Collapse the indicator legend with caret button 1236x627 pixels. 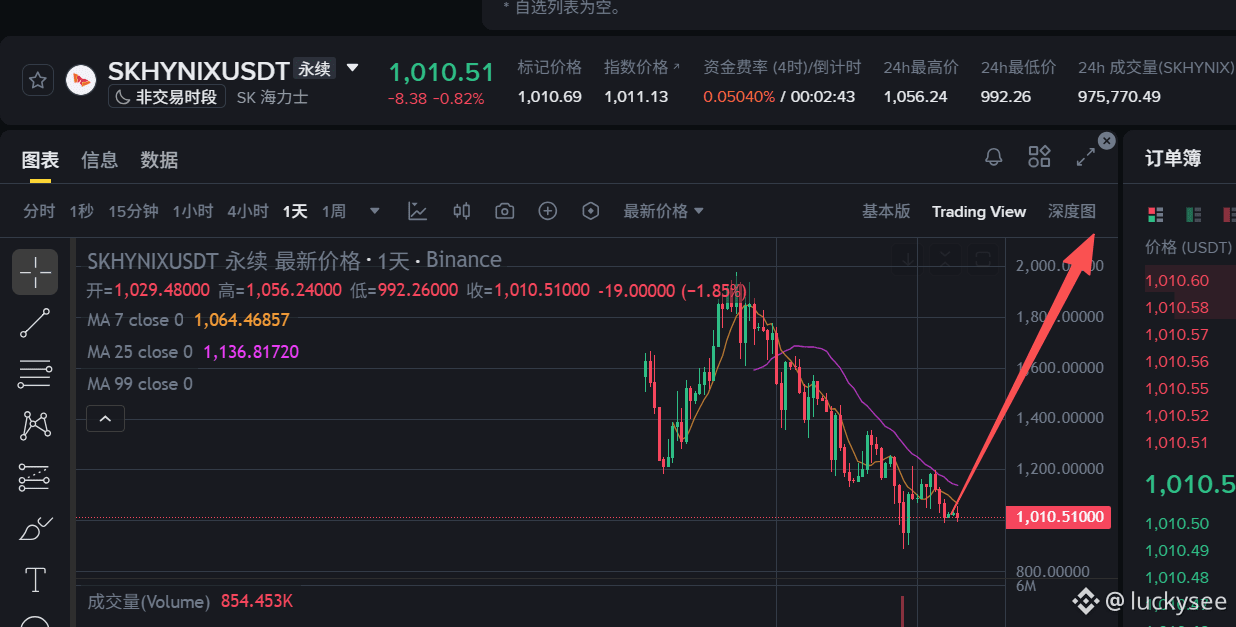pyautogui.click(x=105, y=418)
